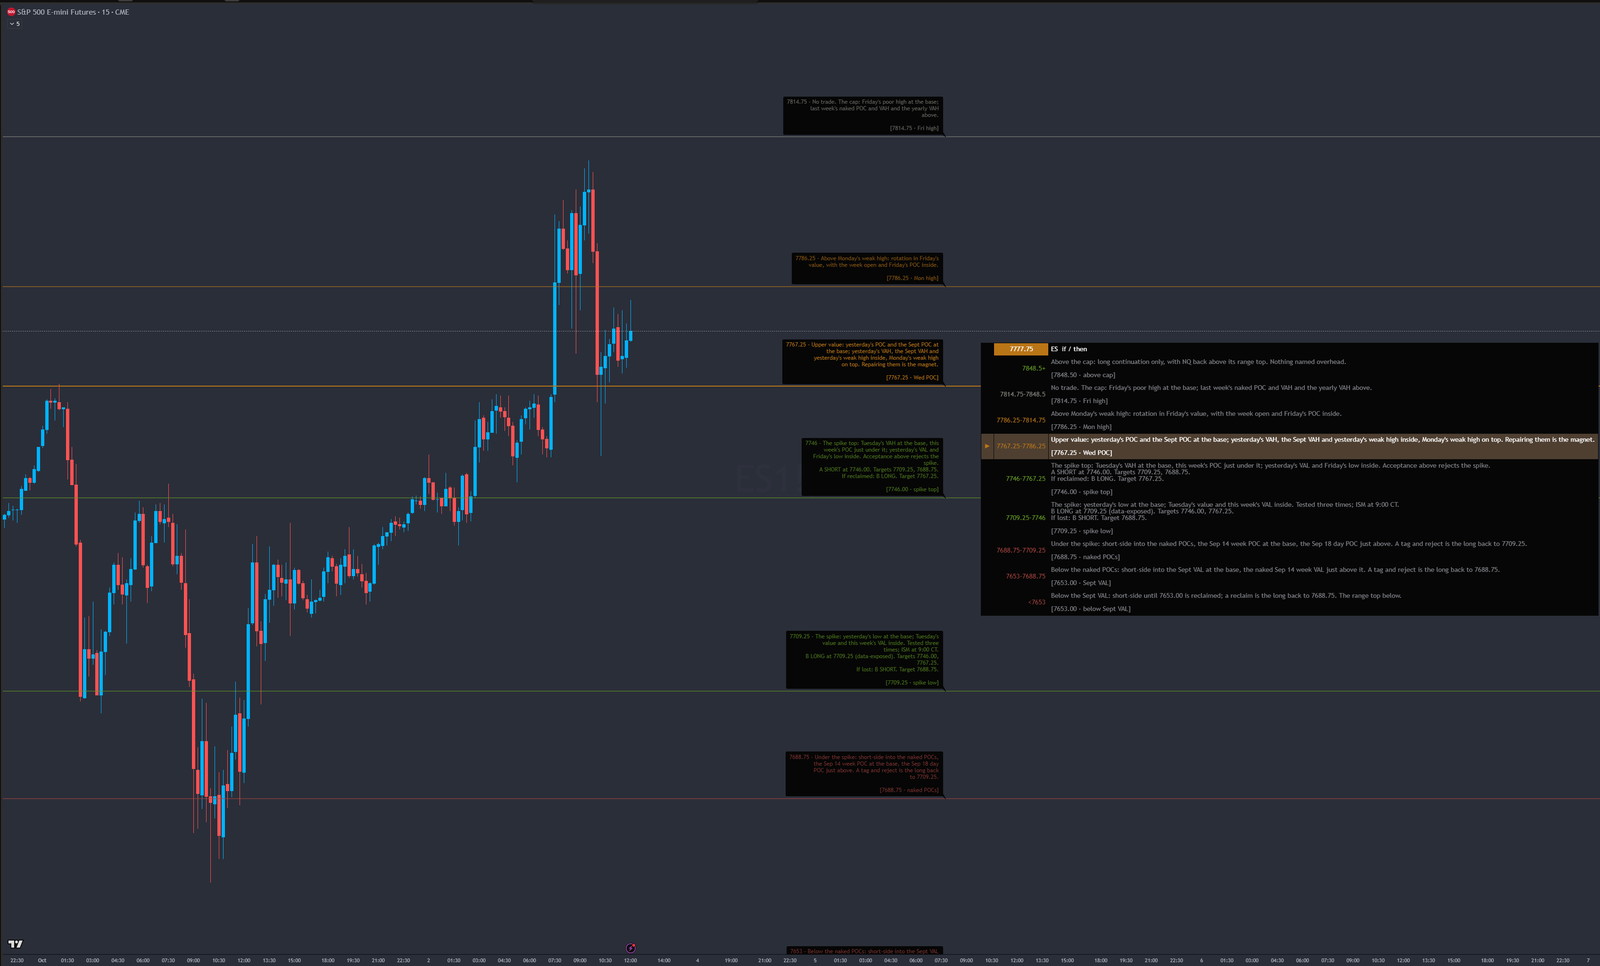Image resolution: width=1600 pixels, height=966 pixels.
Task: Click the 'ES if / then' table header
Action: coord(1069,349)
